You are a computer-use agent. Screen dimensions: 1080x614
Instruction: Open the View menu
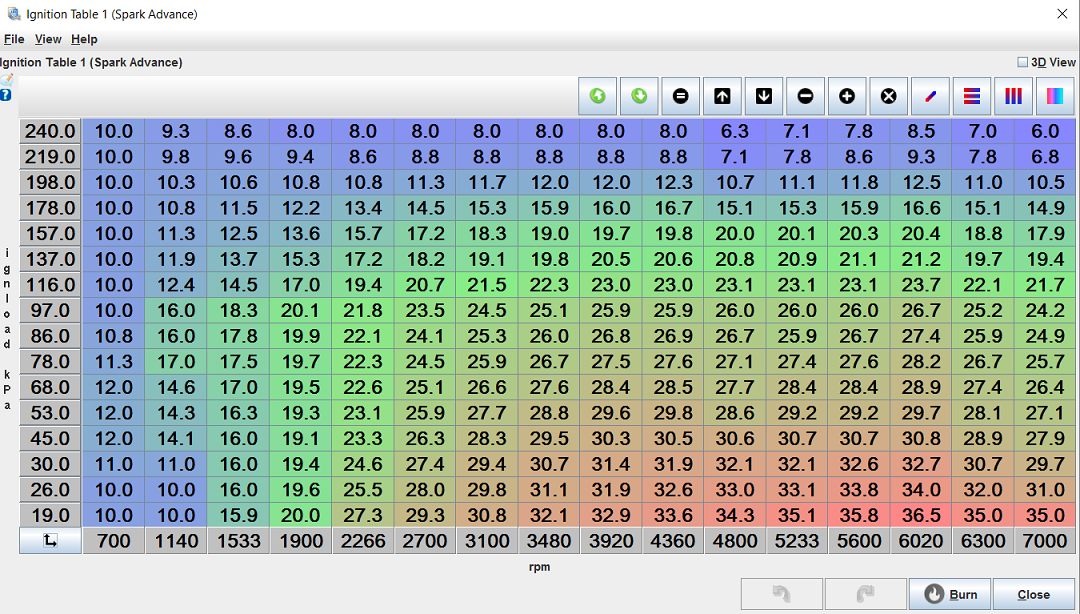point(48,39)
